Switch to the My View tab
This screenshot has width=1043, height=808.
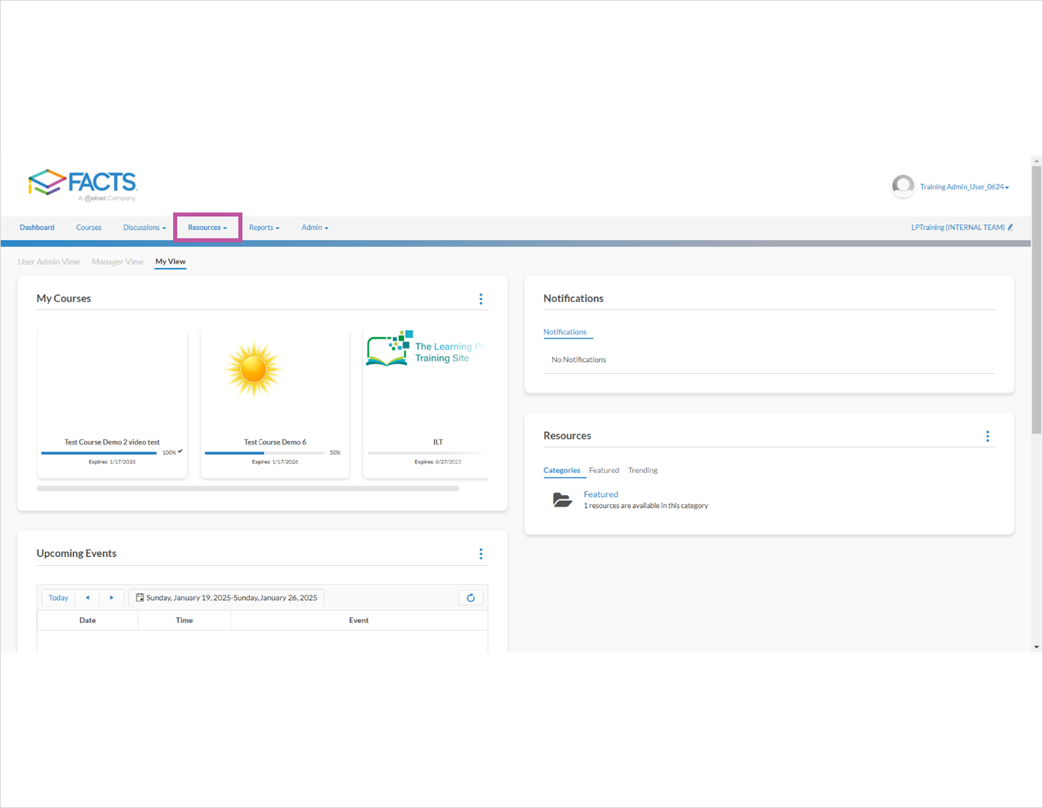(170, 261)
